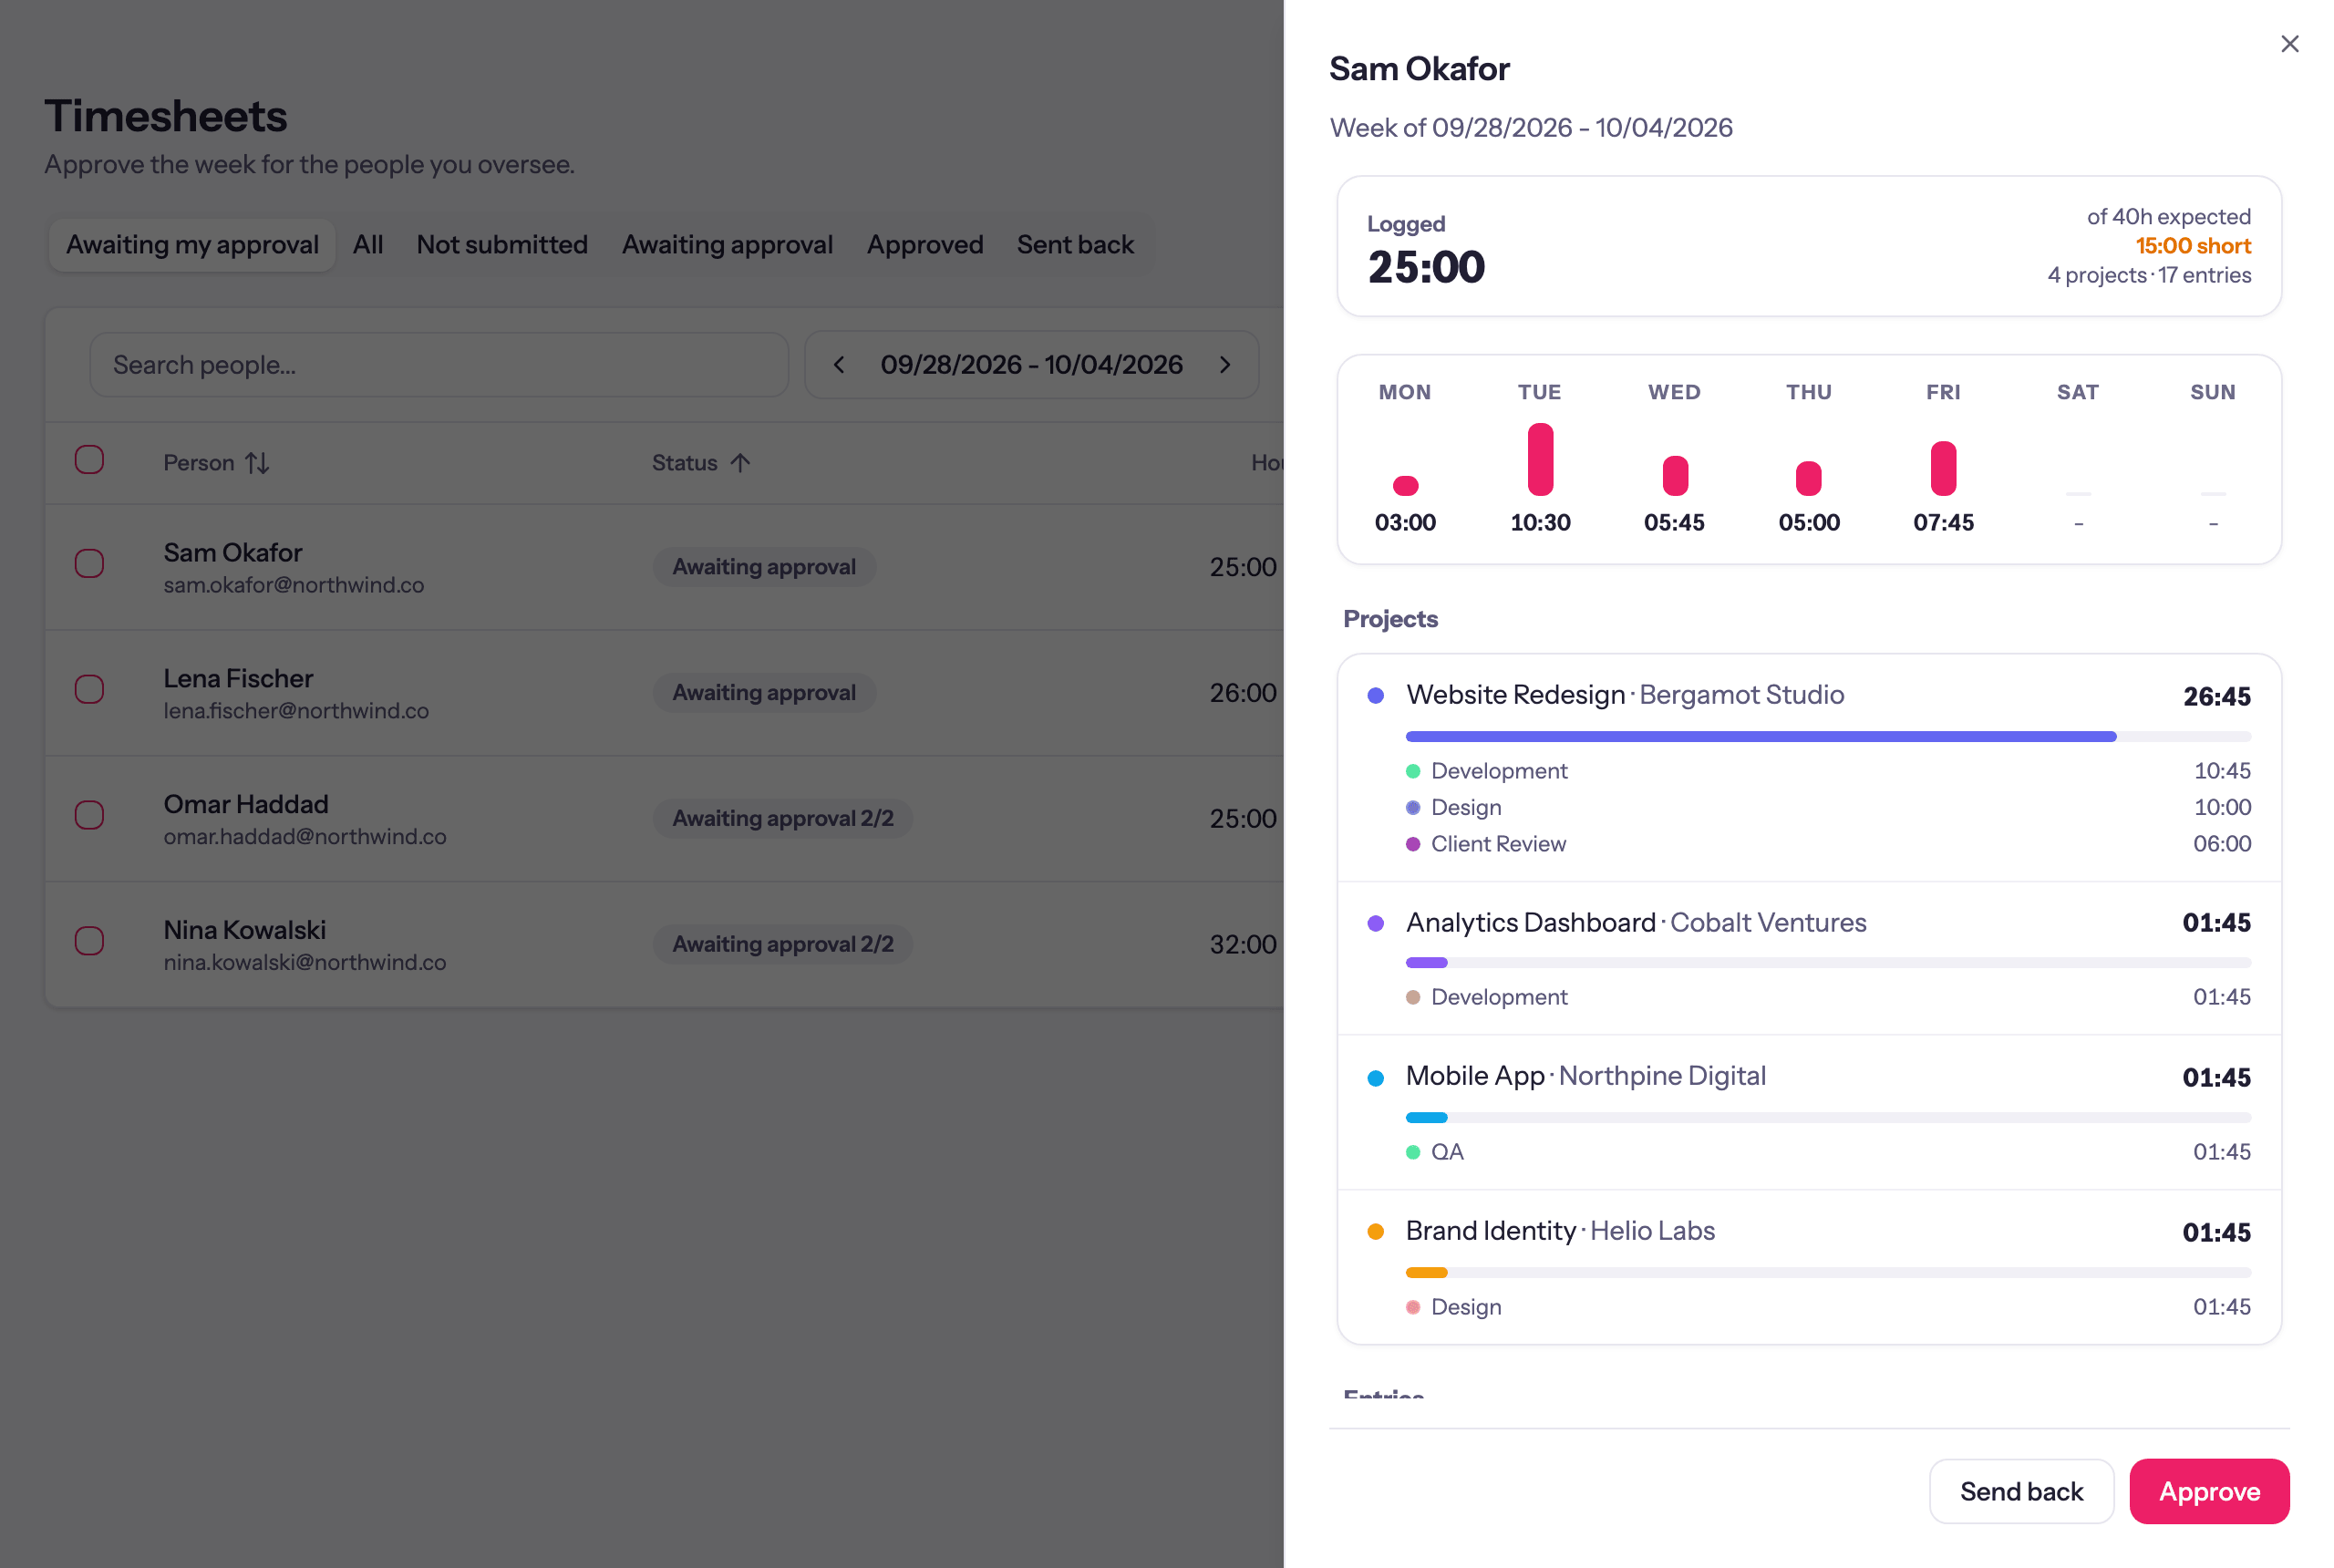Click Website Redesign project color dot

1375,696
